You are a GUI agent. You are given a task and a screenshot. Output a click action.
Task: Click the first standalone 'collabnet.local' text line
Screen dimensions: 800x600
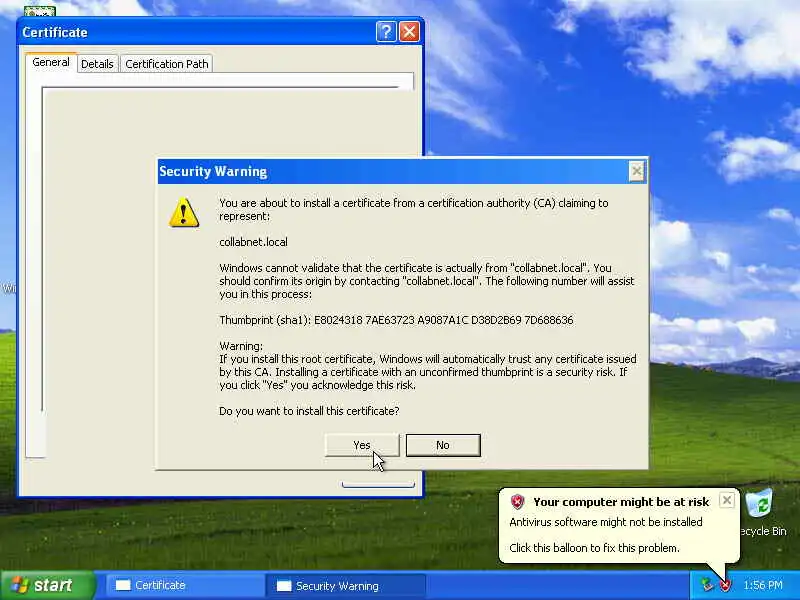click(253, 242)
